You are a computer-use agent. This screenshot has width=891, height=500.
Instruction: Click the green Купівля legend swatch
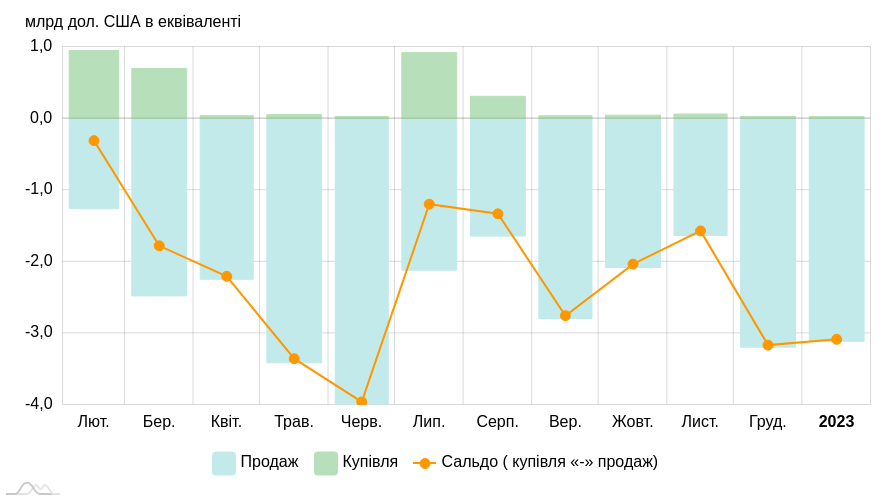coord(326,463)
